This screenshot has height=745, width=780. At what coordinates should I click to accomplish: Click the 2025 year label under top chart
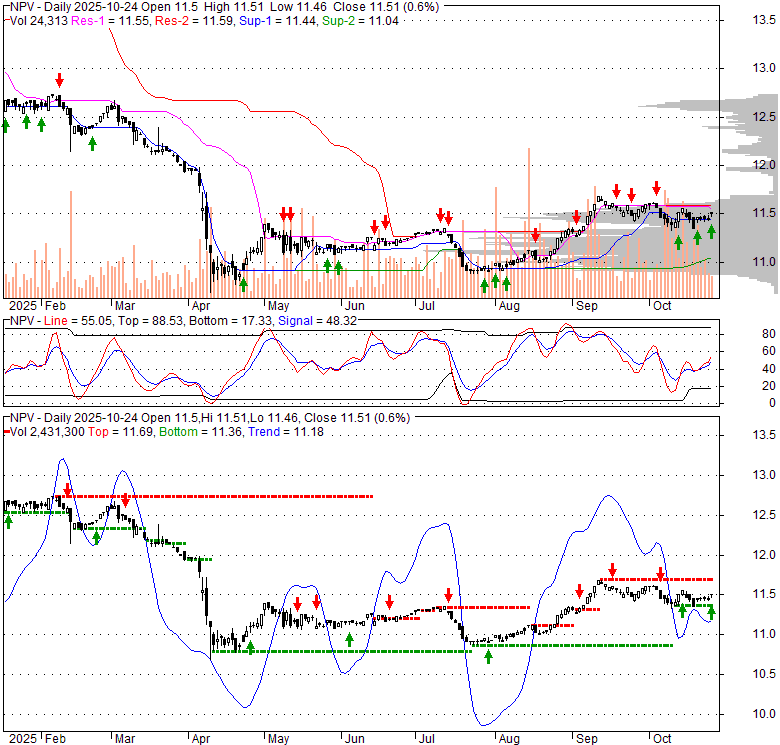pos(23,305)
